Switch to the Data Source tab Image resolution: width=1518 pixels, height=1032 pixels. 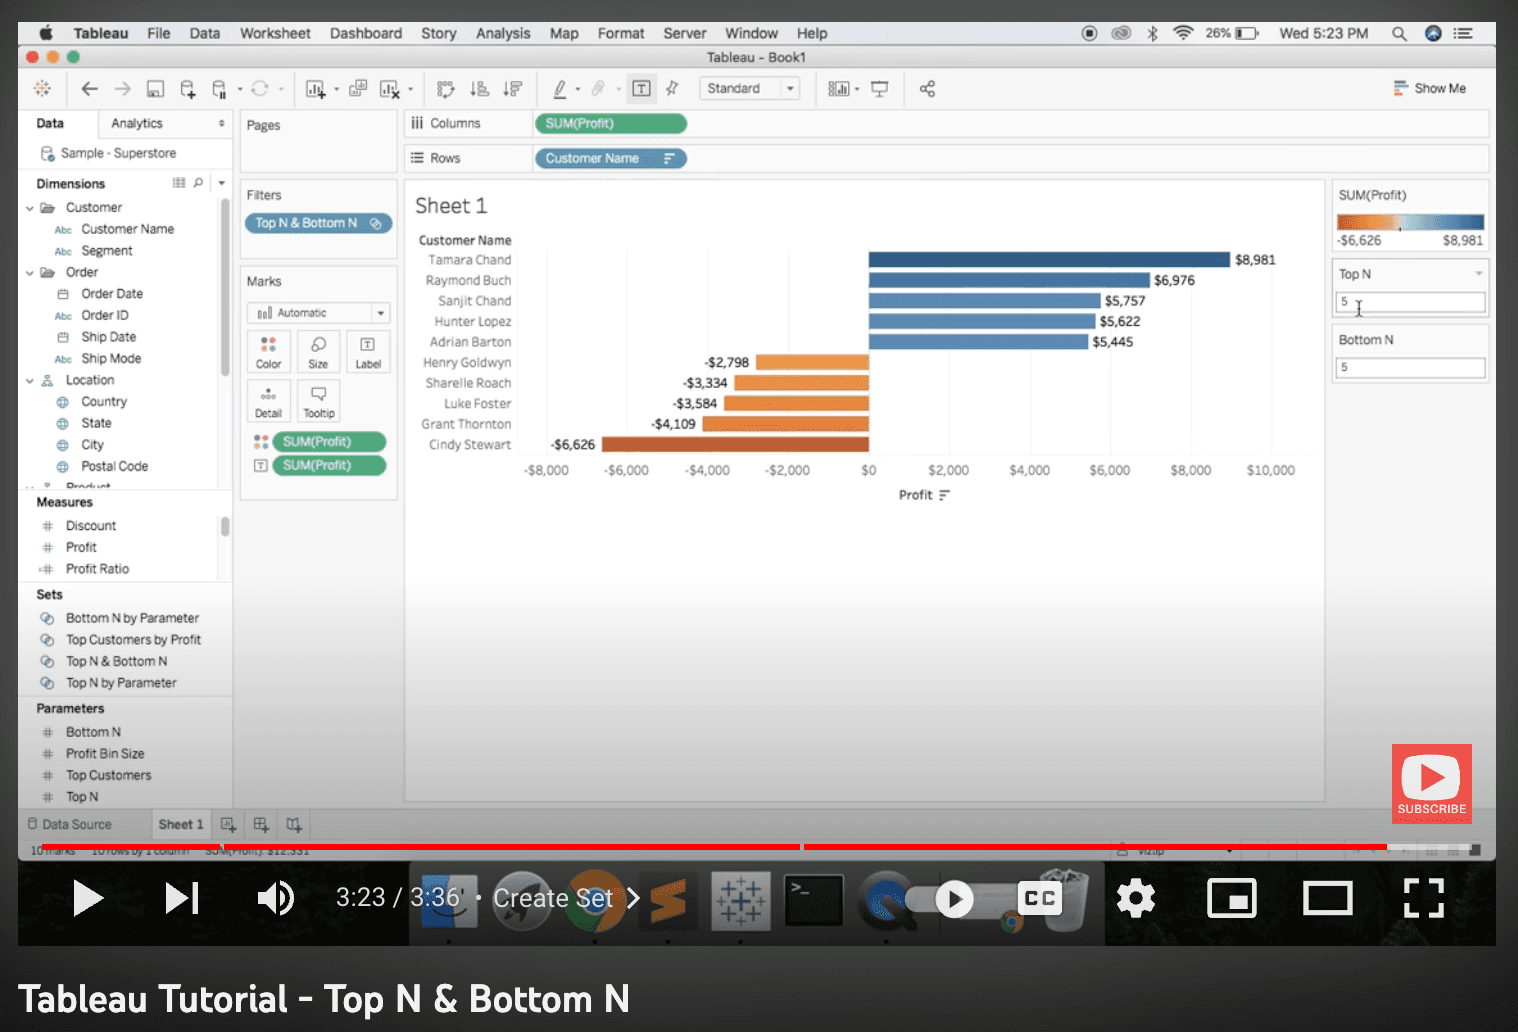[84, 823]
